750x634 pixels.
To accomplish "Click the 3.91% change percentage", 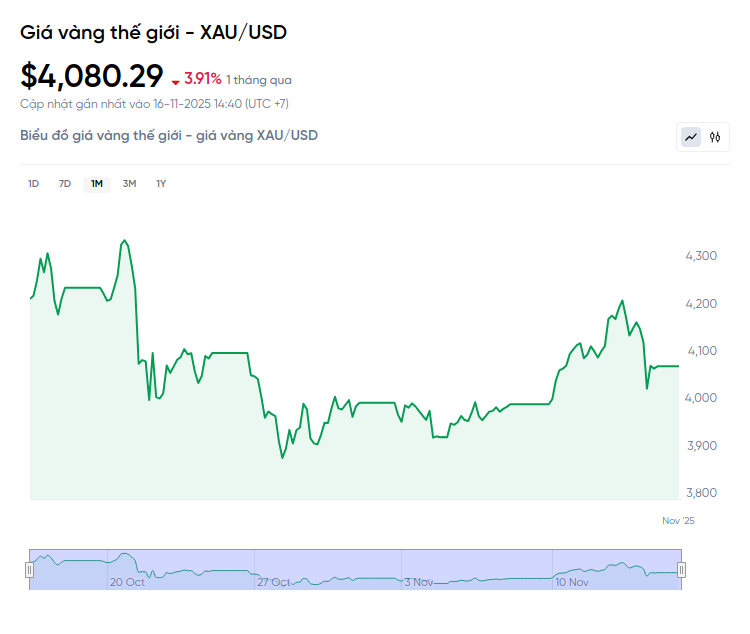I will (202, 79).
